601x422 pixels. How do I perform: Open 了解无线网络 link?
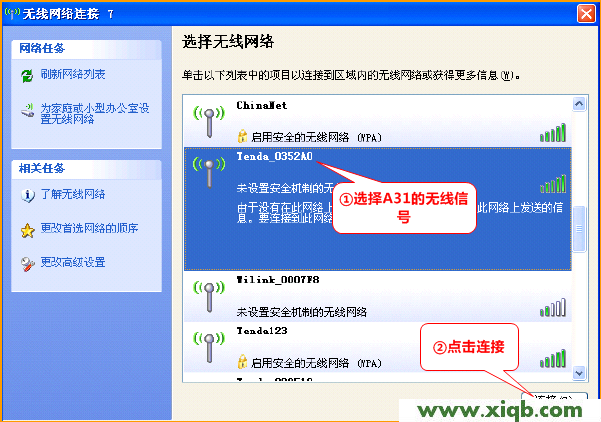[73, 194]
